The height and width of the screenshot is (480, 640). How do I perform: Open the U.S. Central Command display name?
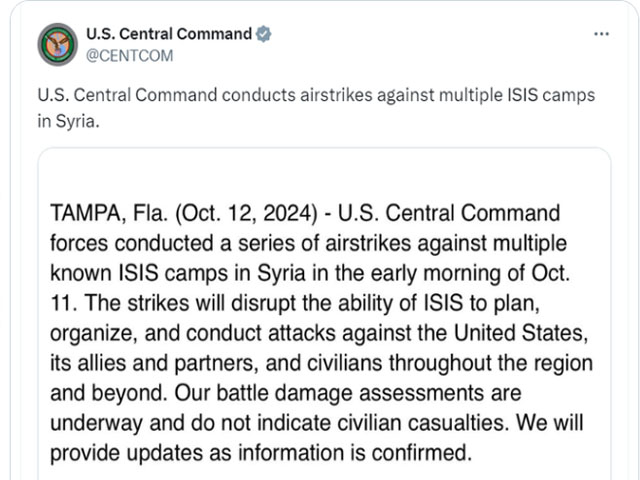tap(169, 34)
